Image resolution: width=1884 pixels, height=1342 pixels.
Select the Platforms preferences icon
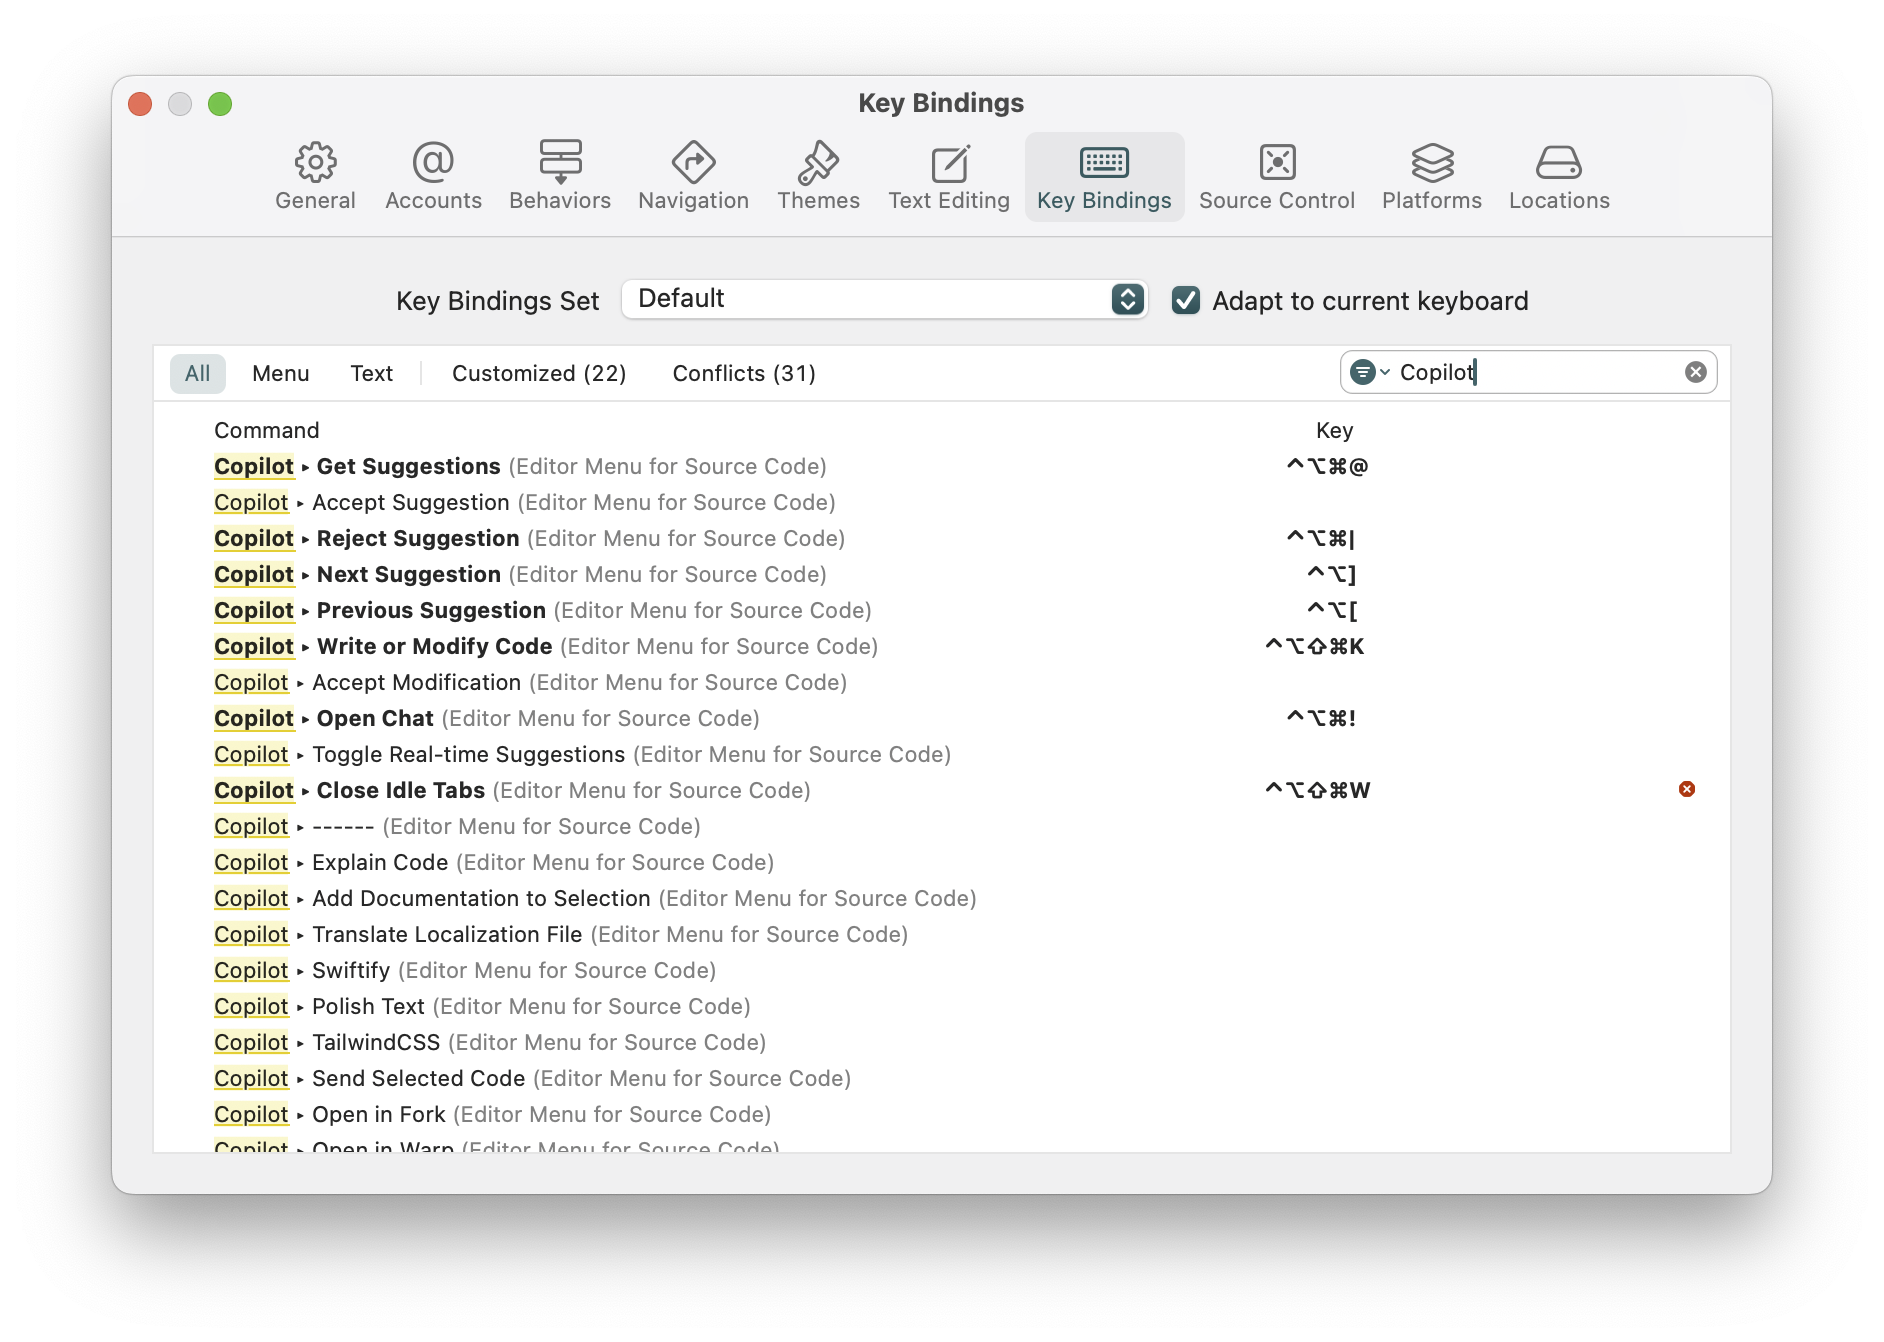[1431, 176]
